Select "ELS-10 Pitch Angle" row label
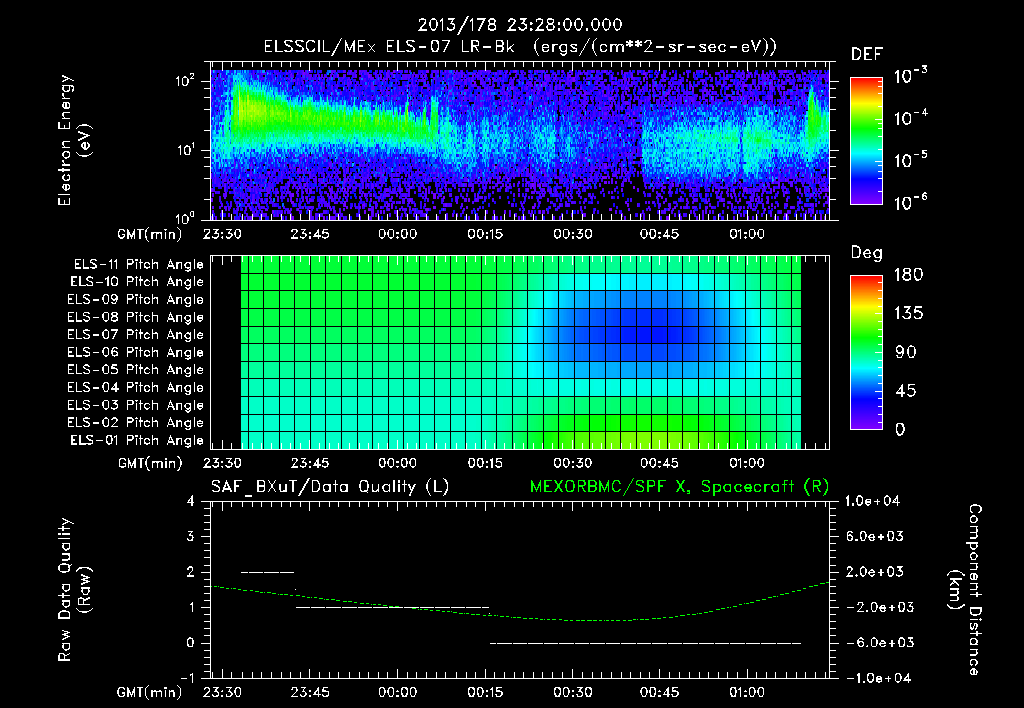1024x708 pixels. pyautogui.click(x=137, y=282)
